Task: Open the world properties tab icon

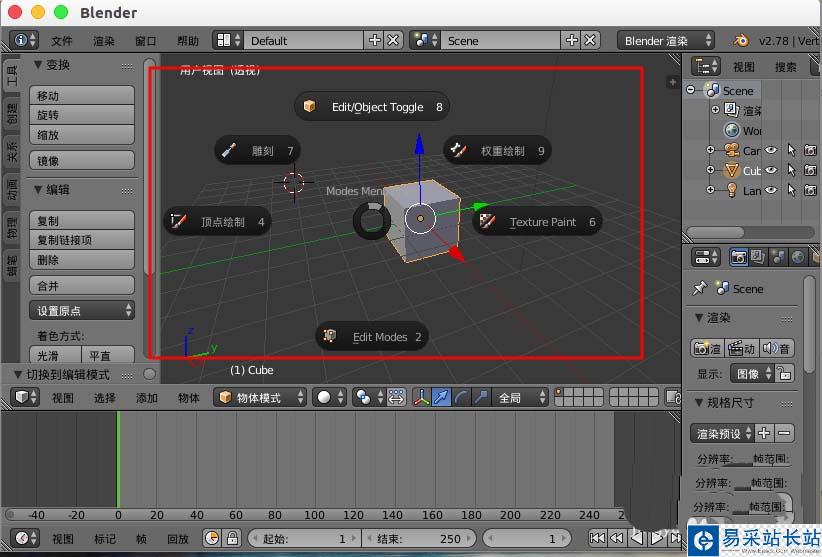Action: (798, 257)
